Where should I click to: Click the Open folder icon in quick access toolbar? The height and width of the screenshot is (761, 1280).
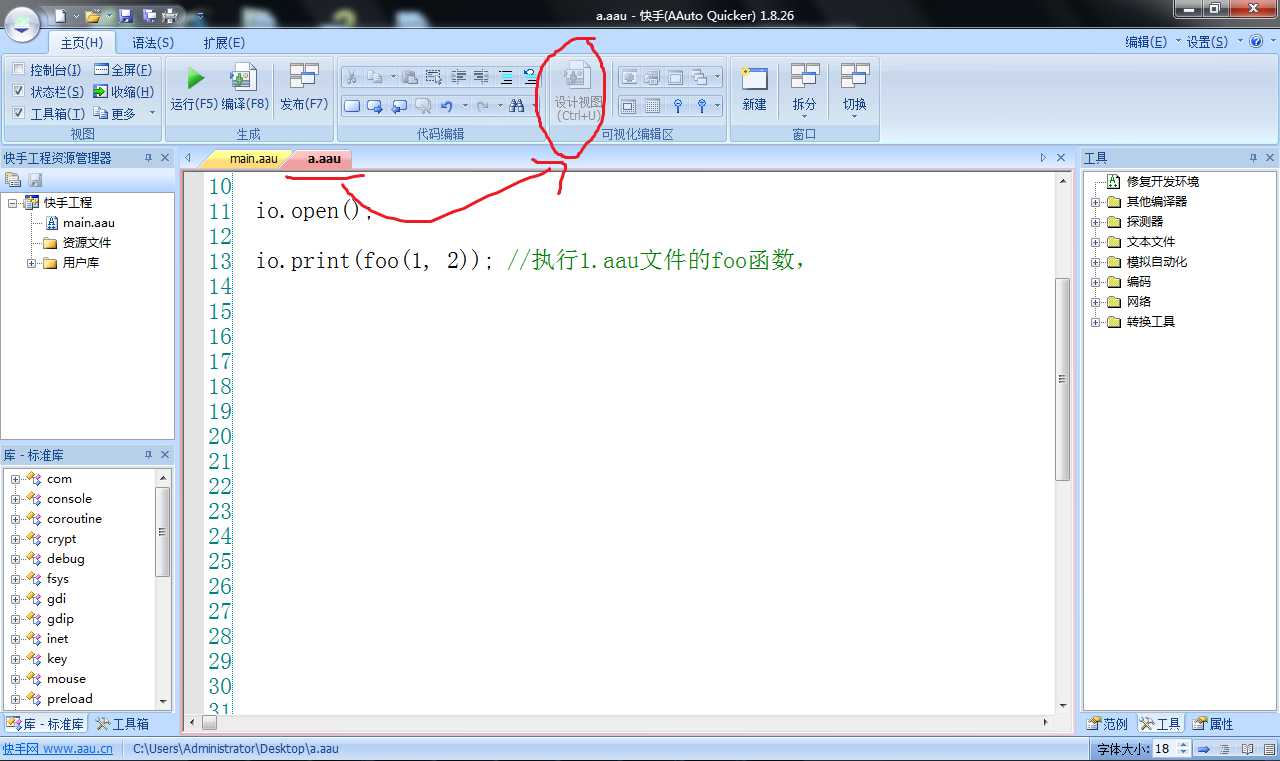[x=93, y=16]
